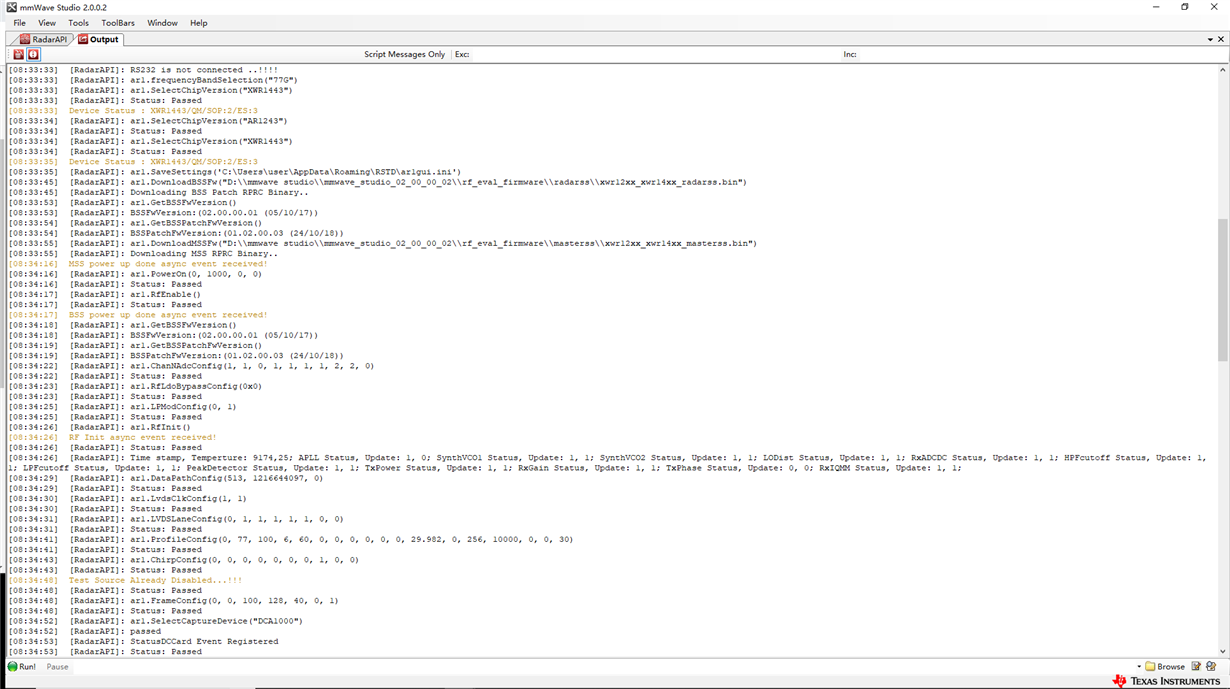Click the green Run! icon
This screenshot has width=1230, height=689.
[x=12, y=666]
